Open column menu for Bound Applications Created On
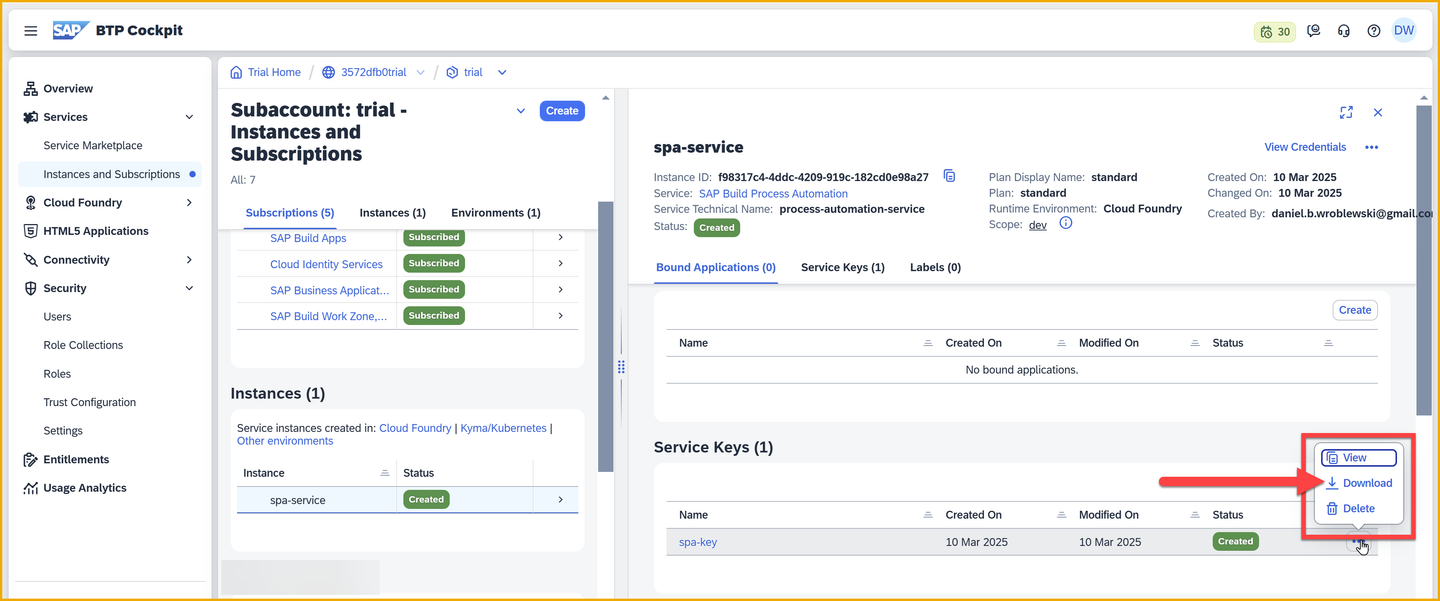1440x601 pixels. pyautogui.click(x=1062, y=343)
